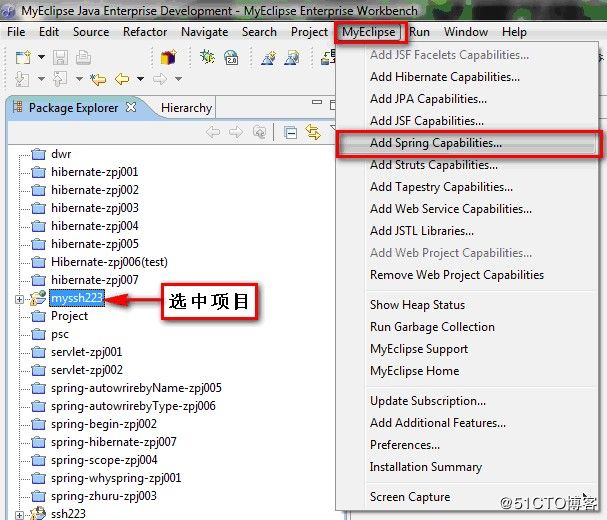Choose Remove Web Project Capabilities
The height and width of the screenshot is (520, 607).
(x=467, y=275)
